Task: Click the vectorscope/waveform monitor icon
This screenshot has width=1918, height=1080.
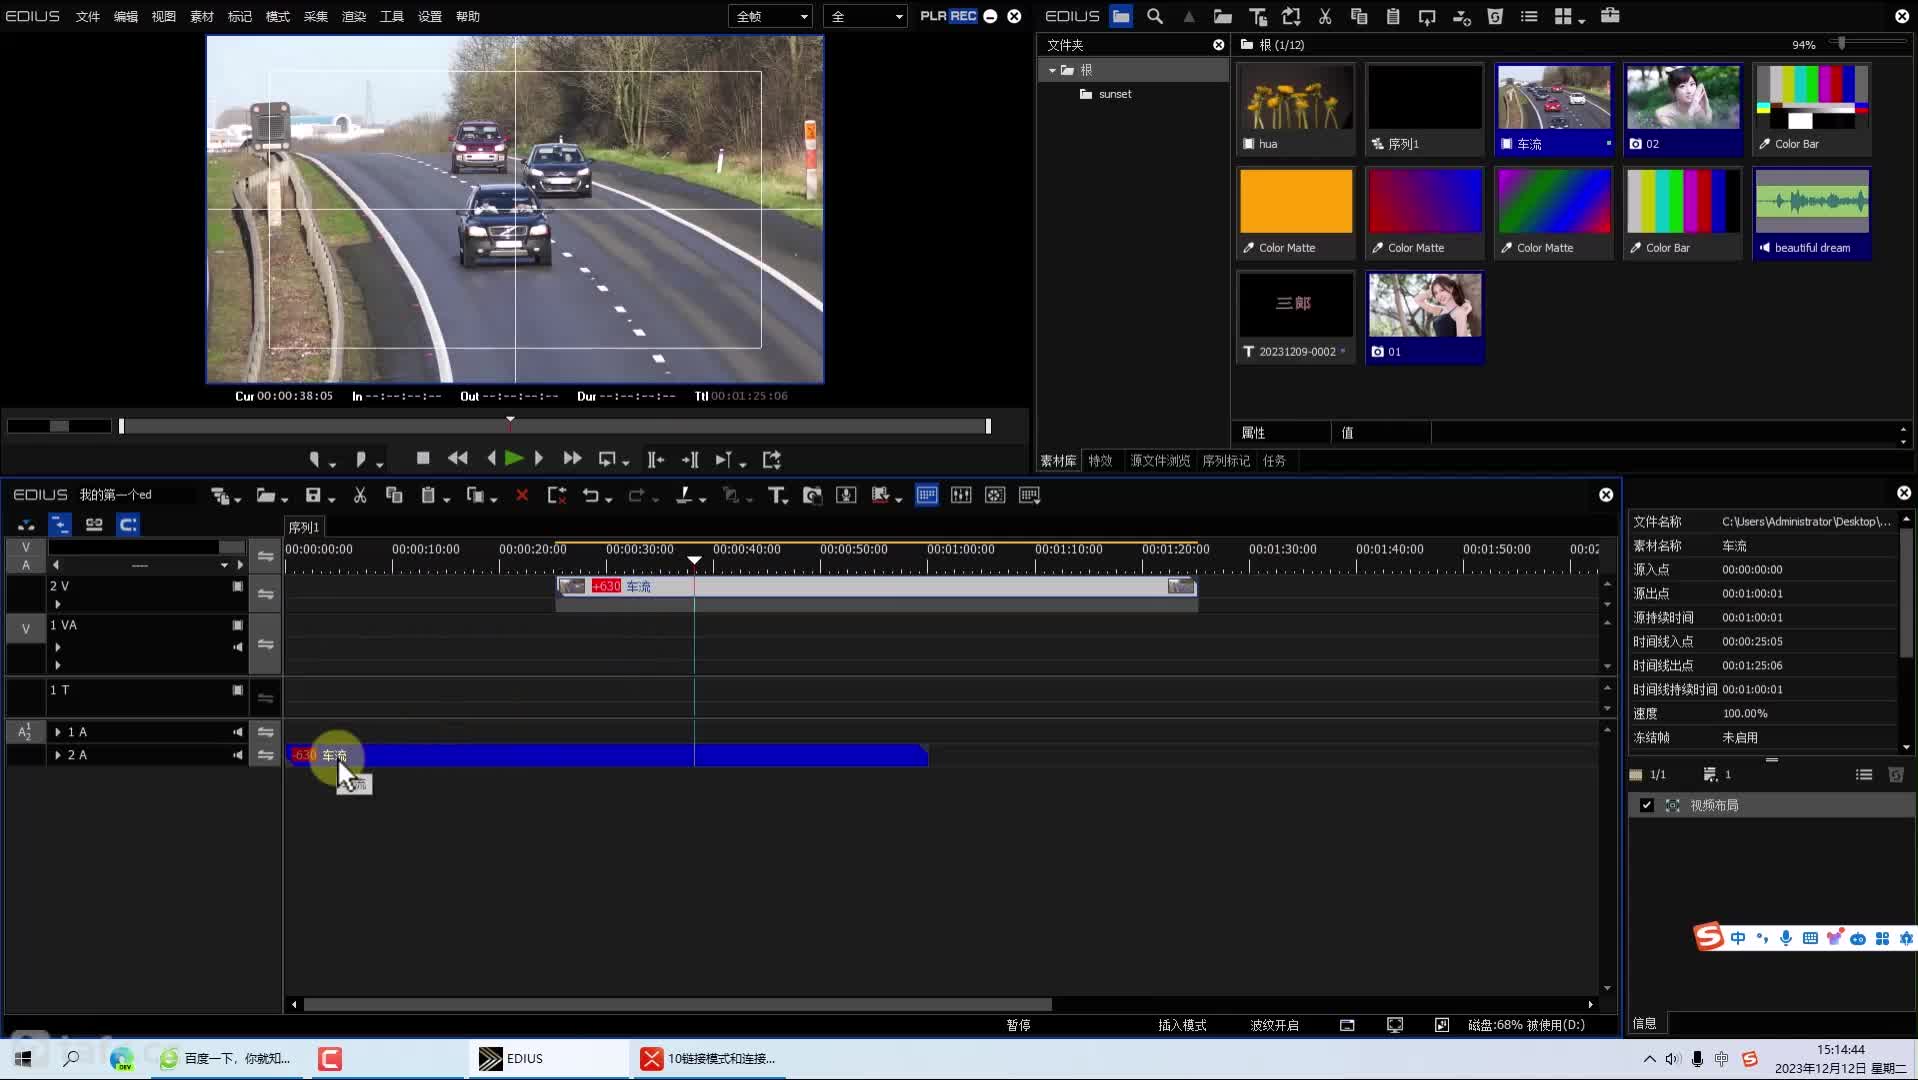Action: click(x=995, y=495)
